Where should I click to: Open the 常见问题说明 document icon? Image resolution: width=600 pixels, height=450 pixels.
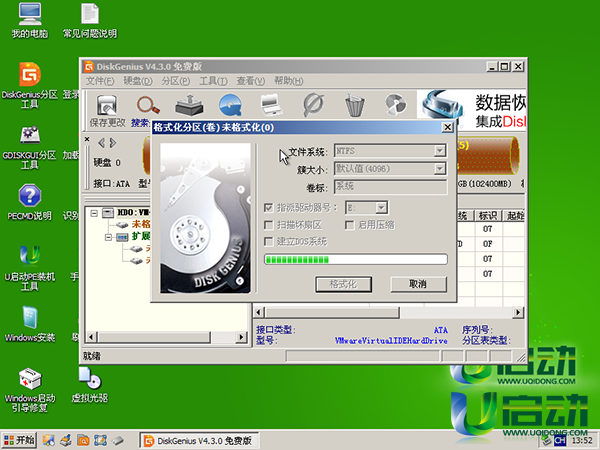click(90, 21)
